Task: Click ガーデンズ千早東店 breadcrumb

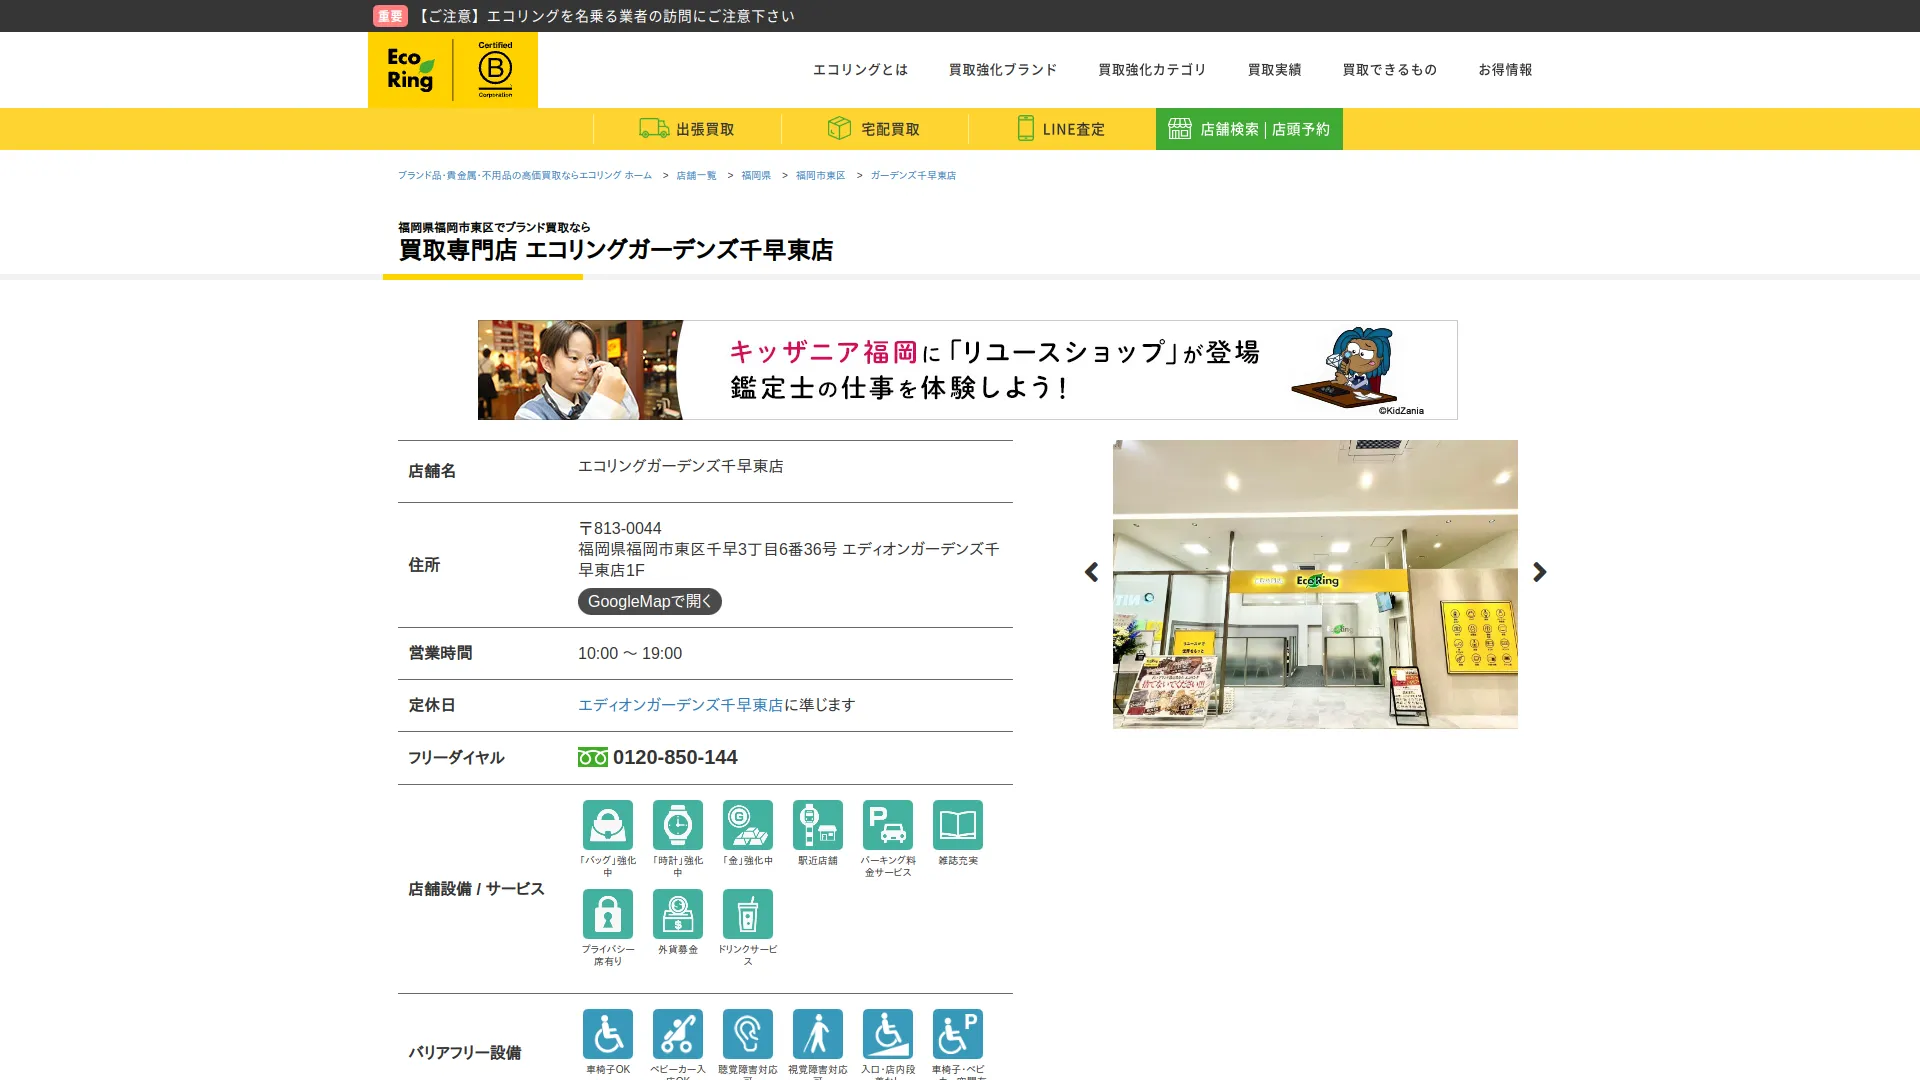Action: coord(913,175)
